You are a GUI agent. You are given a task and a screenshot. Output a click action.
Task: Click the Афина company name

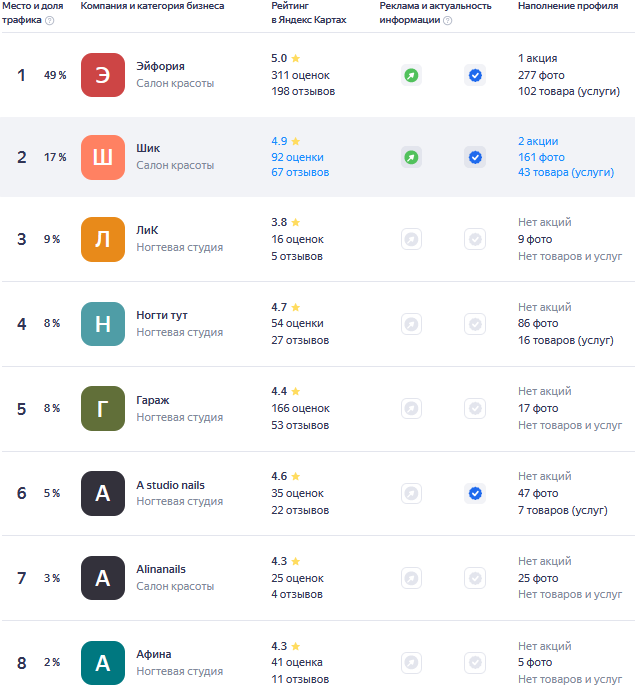point(153,654)
